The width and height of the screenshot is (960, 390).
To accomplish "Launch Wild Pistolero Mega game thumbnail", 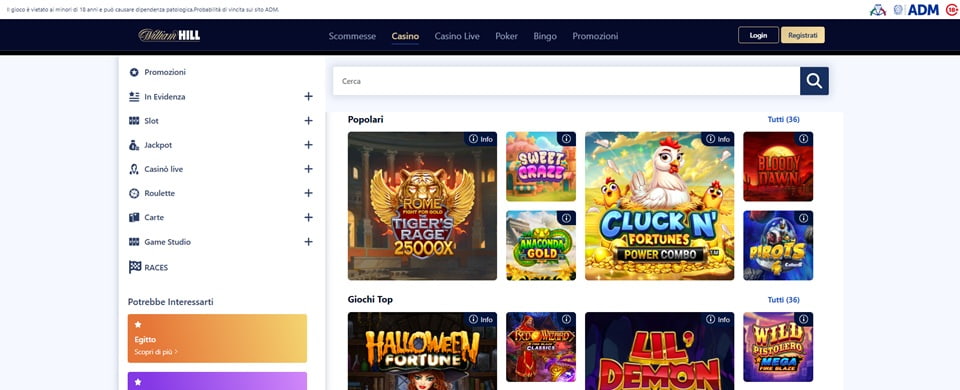I will click(x=778, y=347).
